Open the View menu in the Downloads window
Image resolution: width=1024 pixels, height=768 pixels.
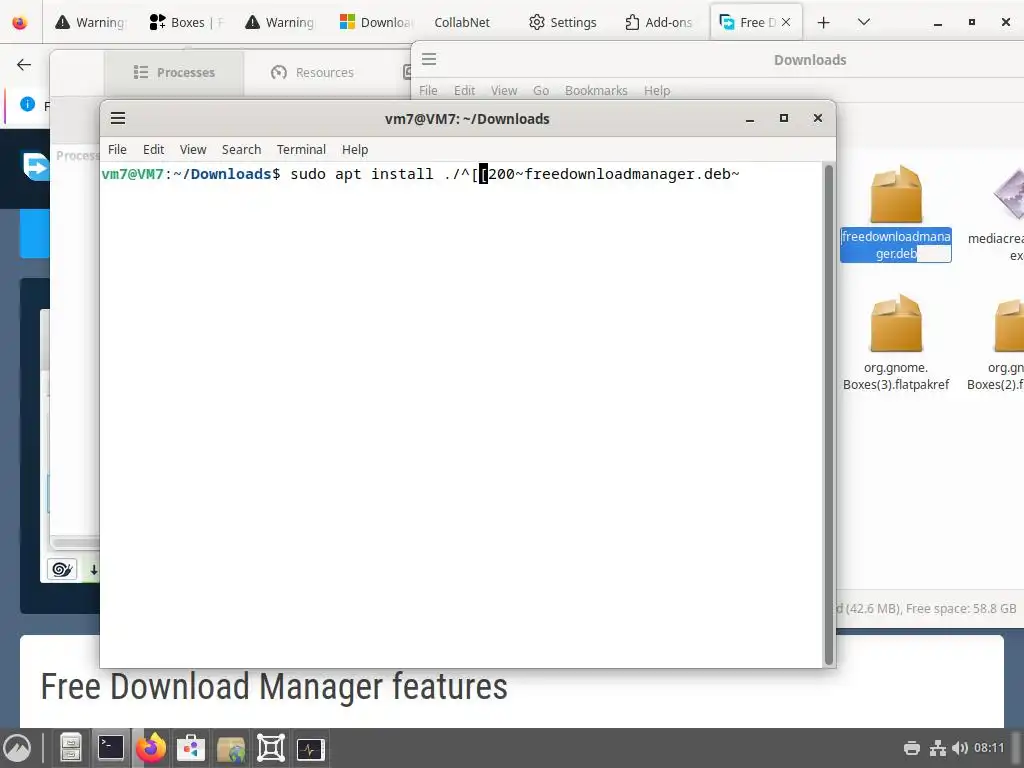[x=504, y=91]
